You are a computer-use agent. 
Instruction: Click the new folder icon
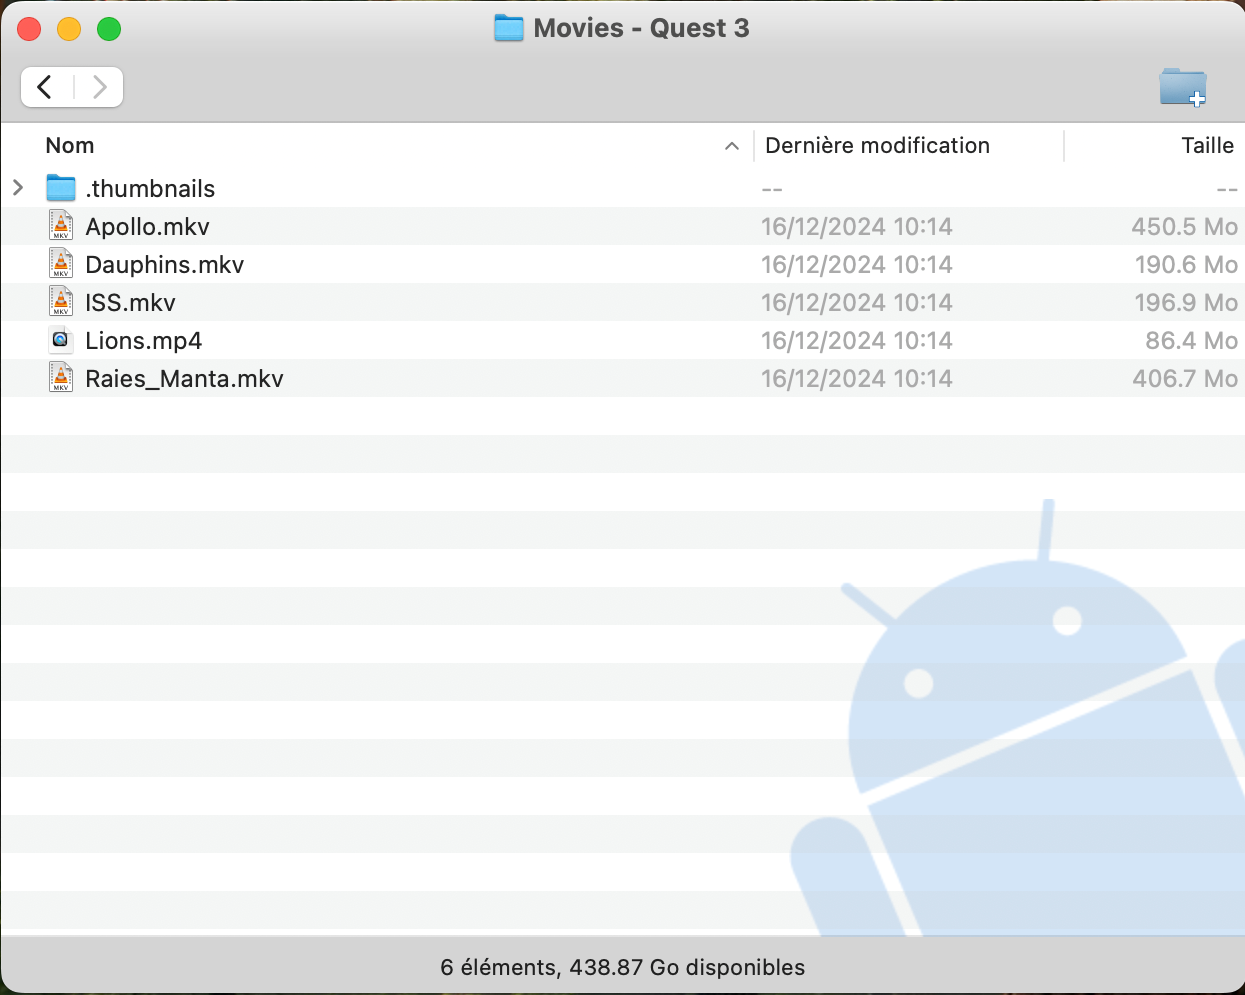pos(1183,87)
